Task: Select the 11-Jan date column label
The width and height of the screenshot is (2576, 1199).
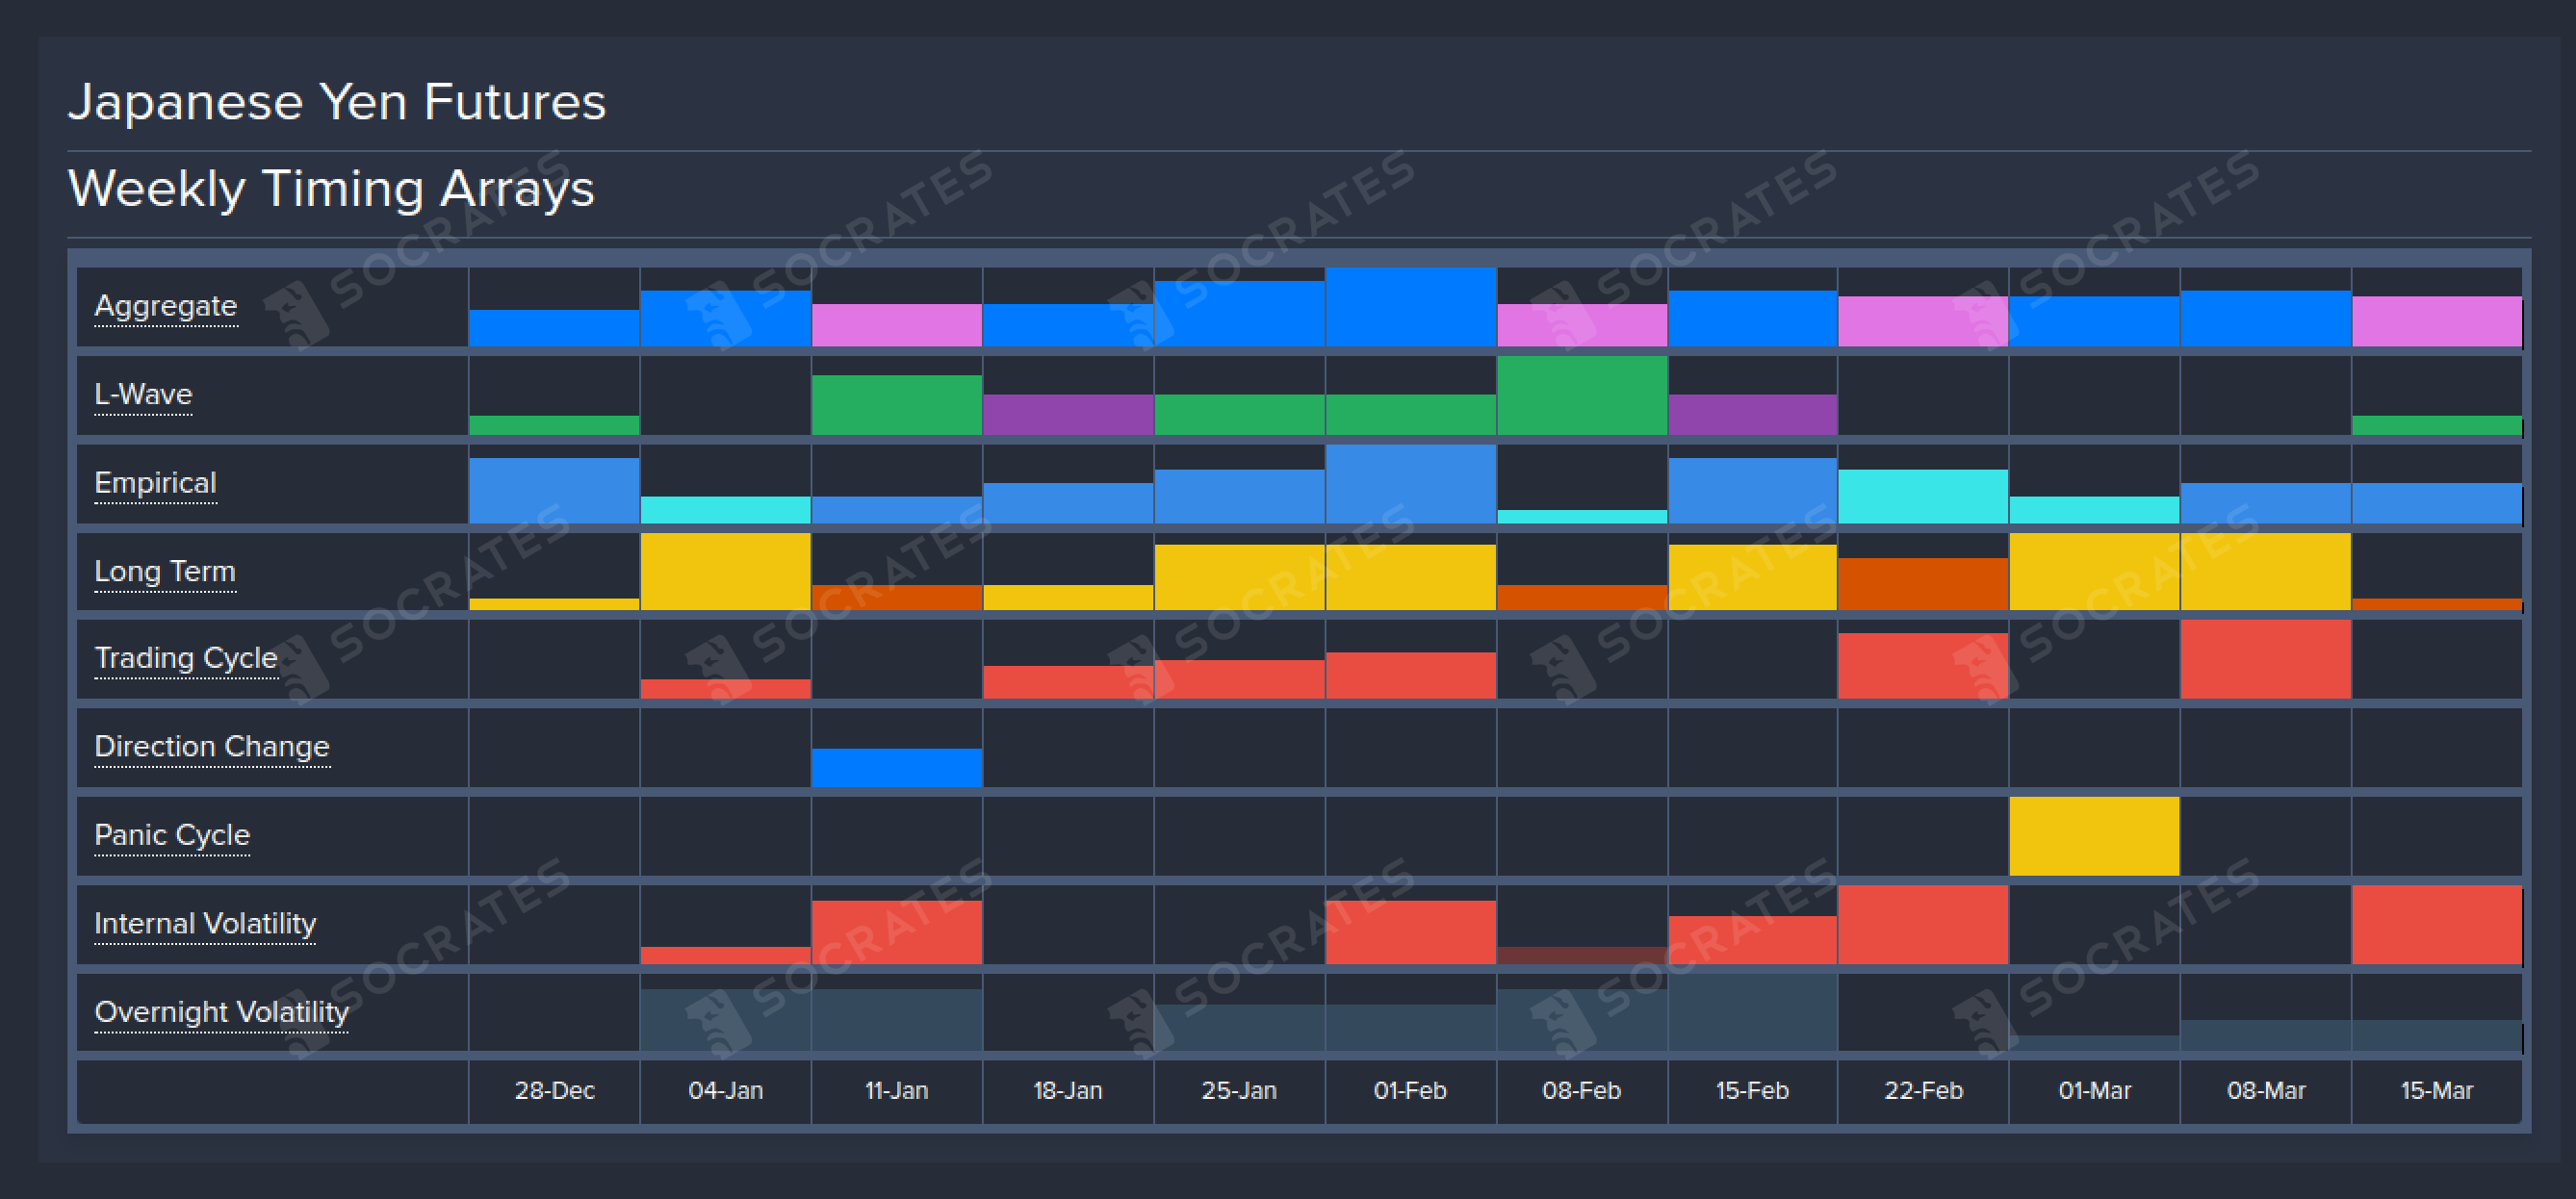Action: (x=896, y=1090)
